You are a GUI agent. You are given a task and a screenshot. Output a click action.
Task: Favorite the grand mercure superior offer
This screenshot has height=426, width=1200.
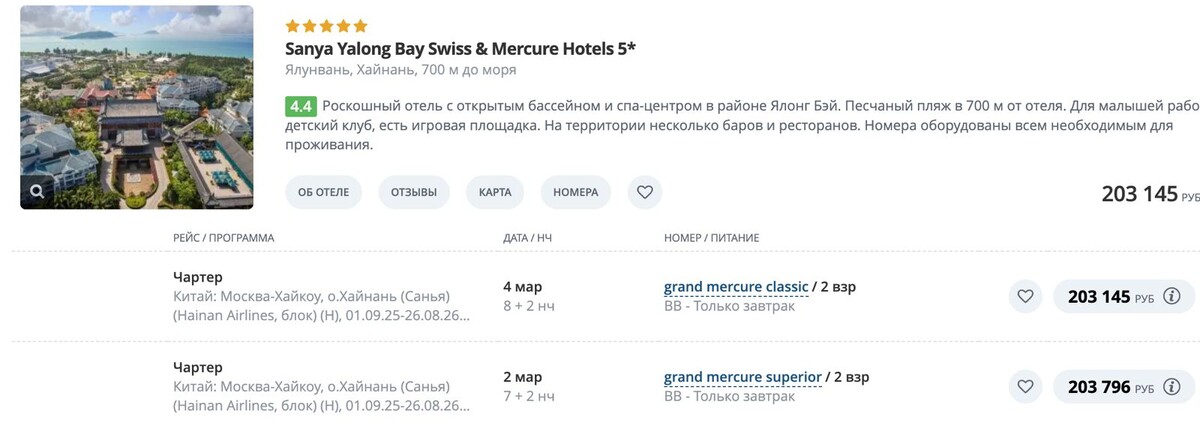[x=1025, y=386]
